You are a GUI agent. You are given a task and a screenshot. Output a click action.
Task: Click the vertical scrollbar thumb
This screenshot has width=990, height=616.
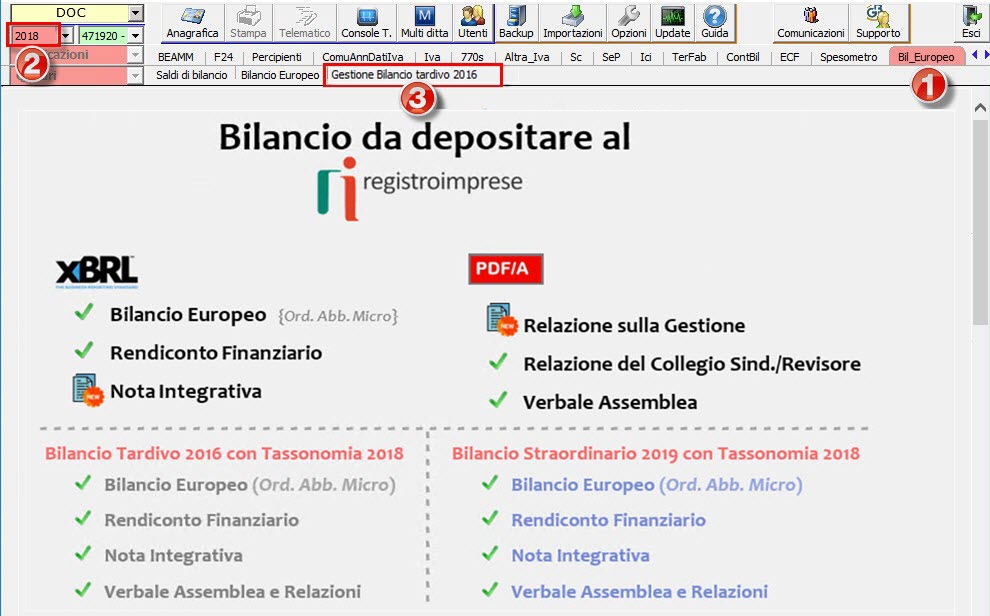(980, 221)
